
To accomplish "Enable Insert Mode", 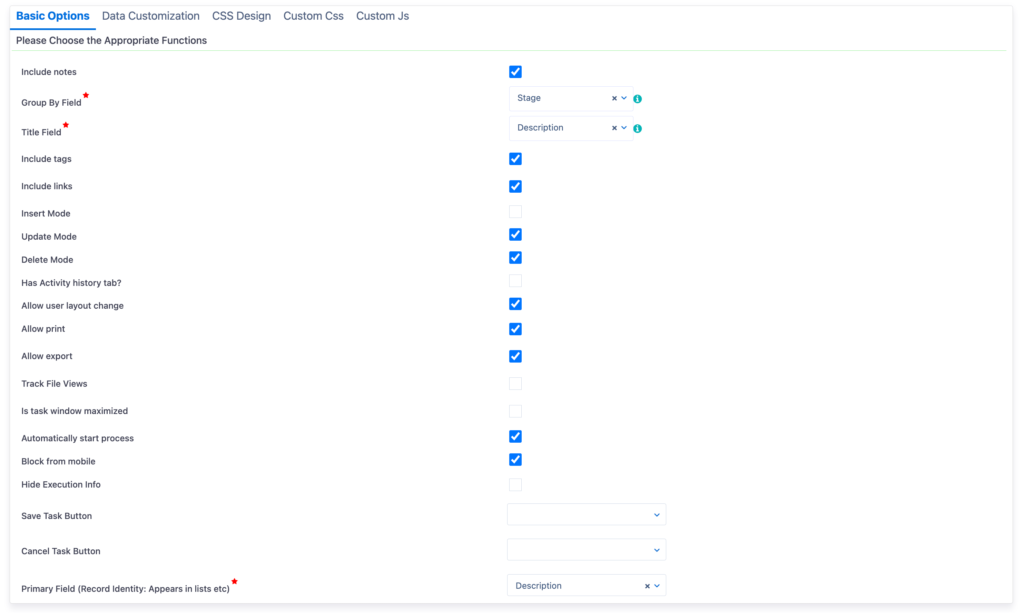I will tap(515, 211).
